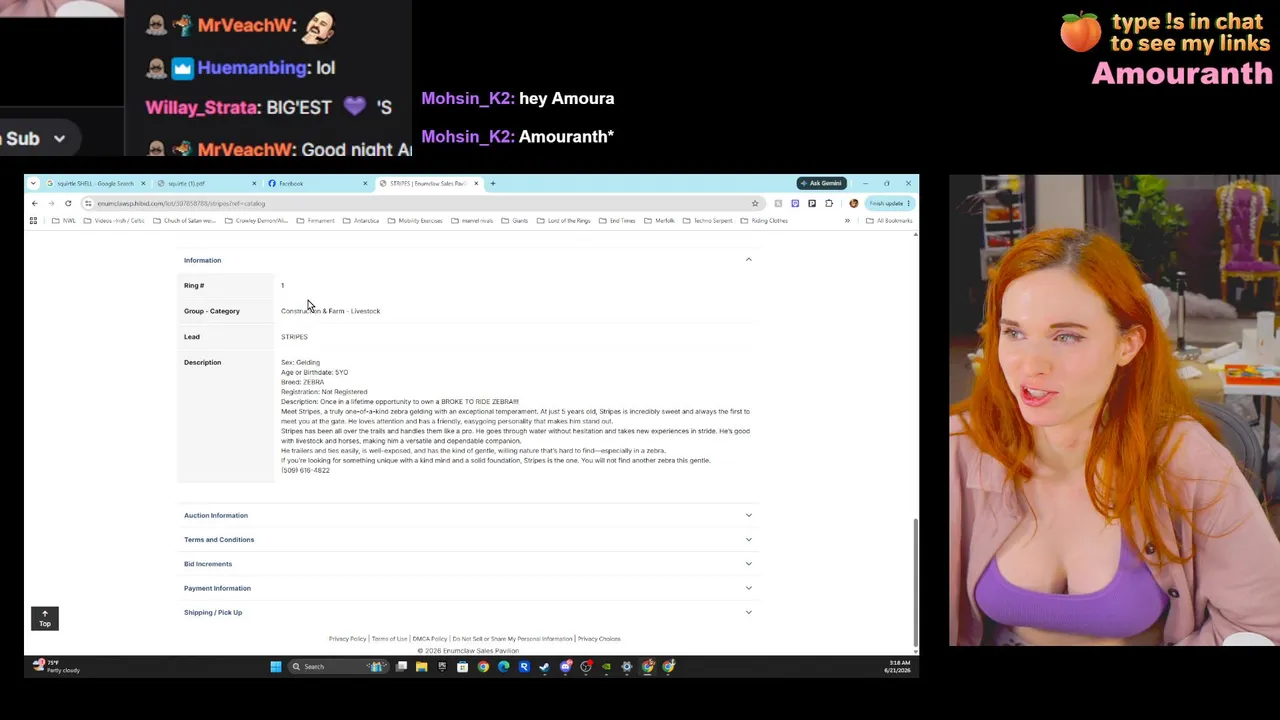
Task: Open Chrome's three-dot menu
Action: 908,203
